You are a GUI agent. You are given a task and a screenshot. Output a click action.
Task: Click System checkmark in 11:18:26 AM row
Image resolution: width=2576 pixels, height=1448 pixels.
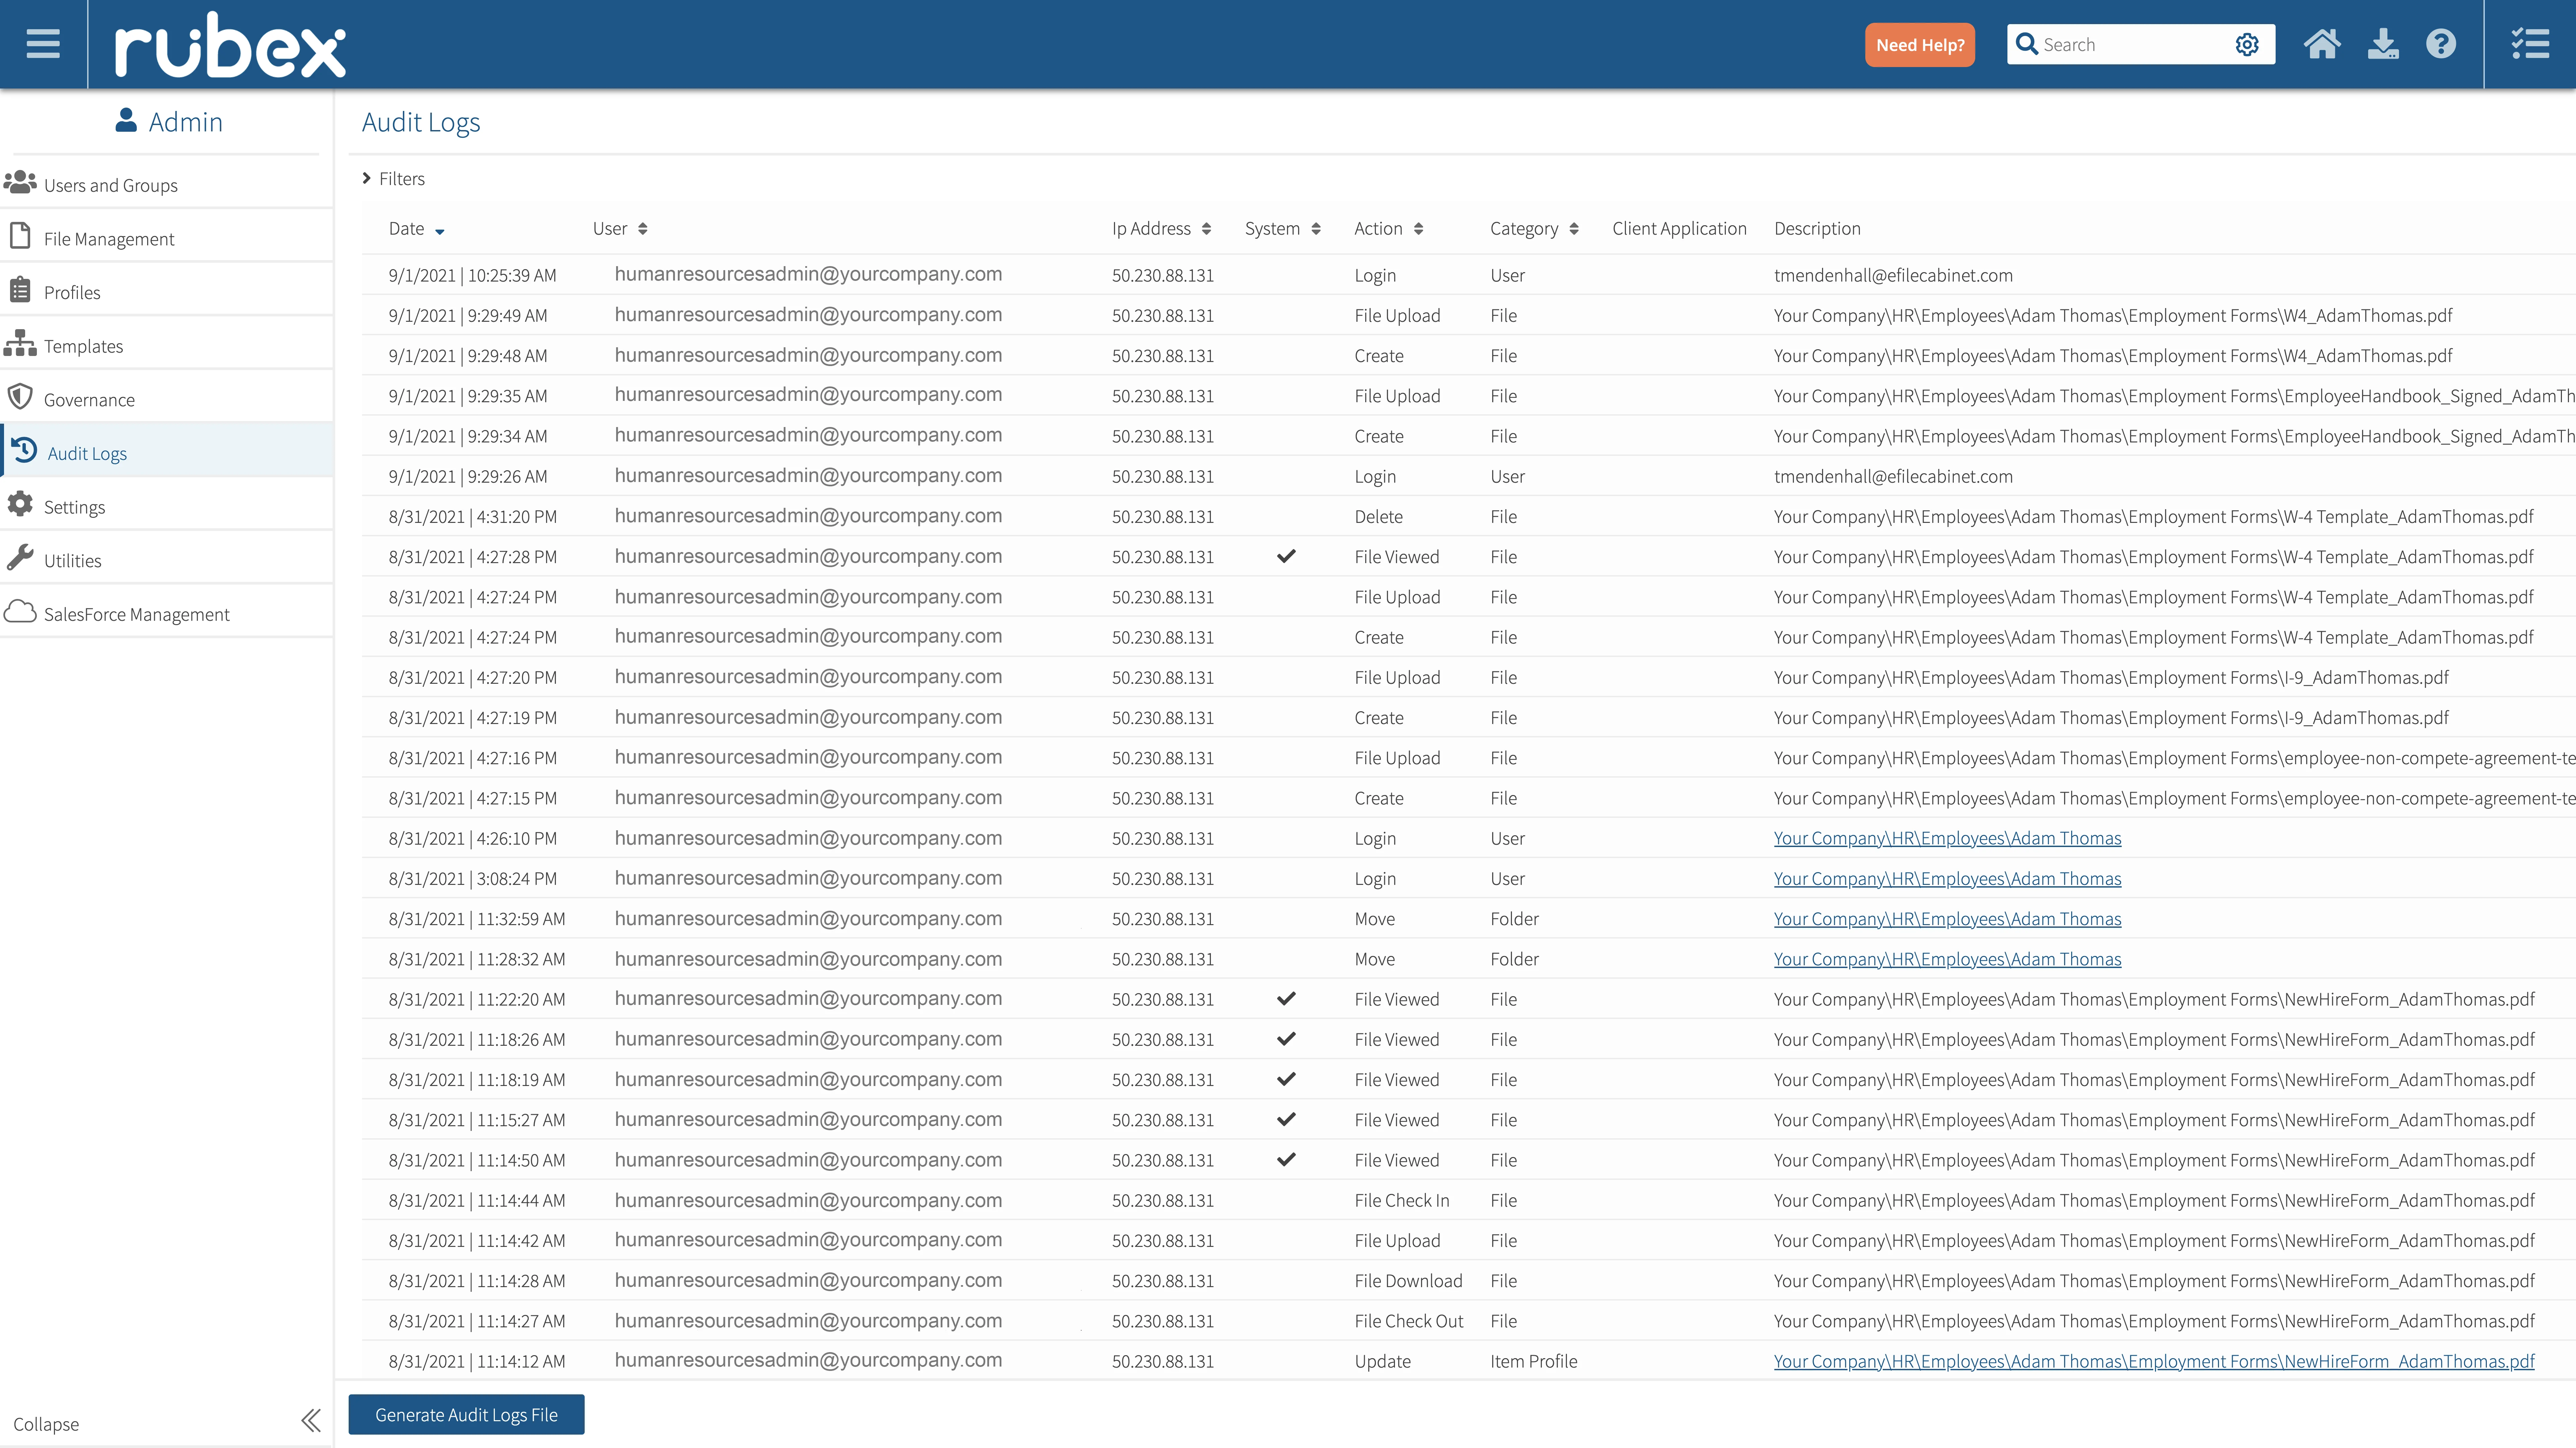(x=1286, y=1039)
